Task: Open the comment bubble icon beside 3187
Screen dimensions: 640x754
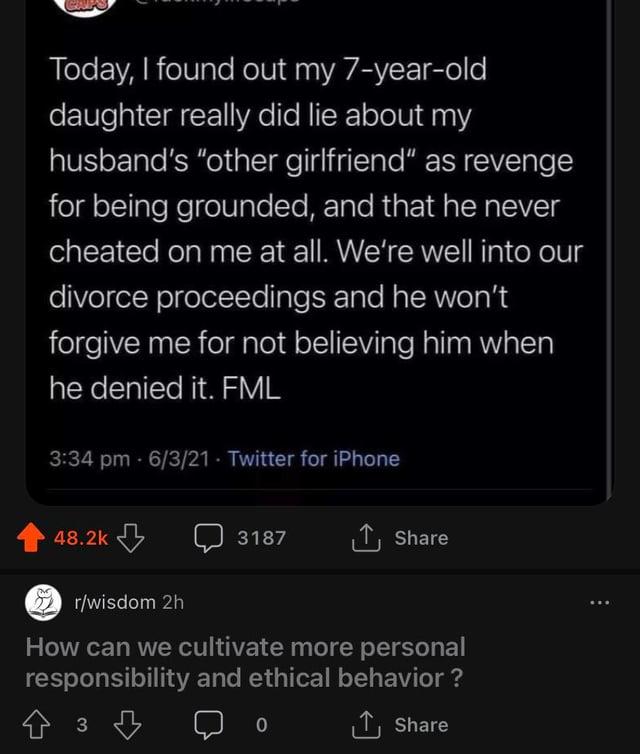Action: pyautogui.click(x=208, y=538)
